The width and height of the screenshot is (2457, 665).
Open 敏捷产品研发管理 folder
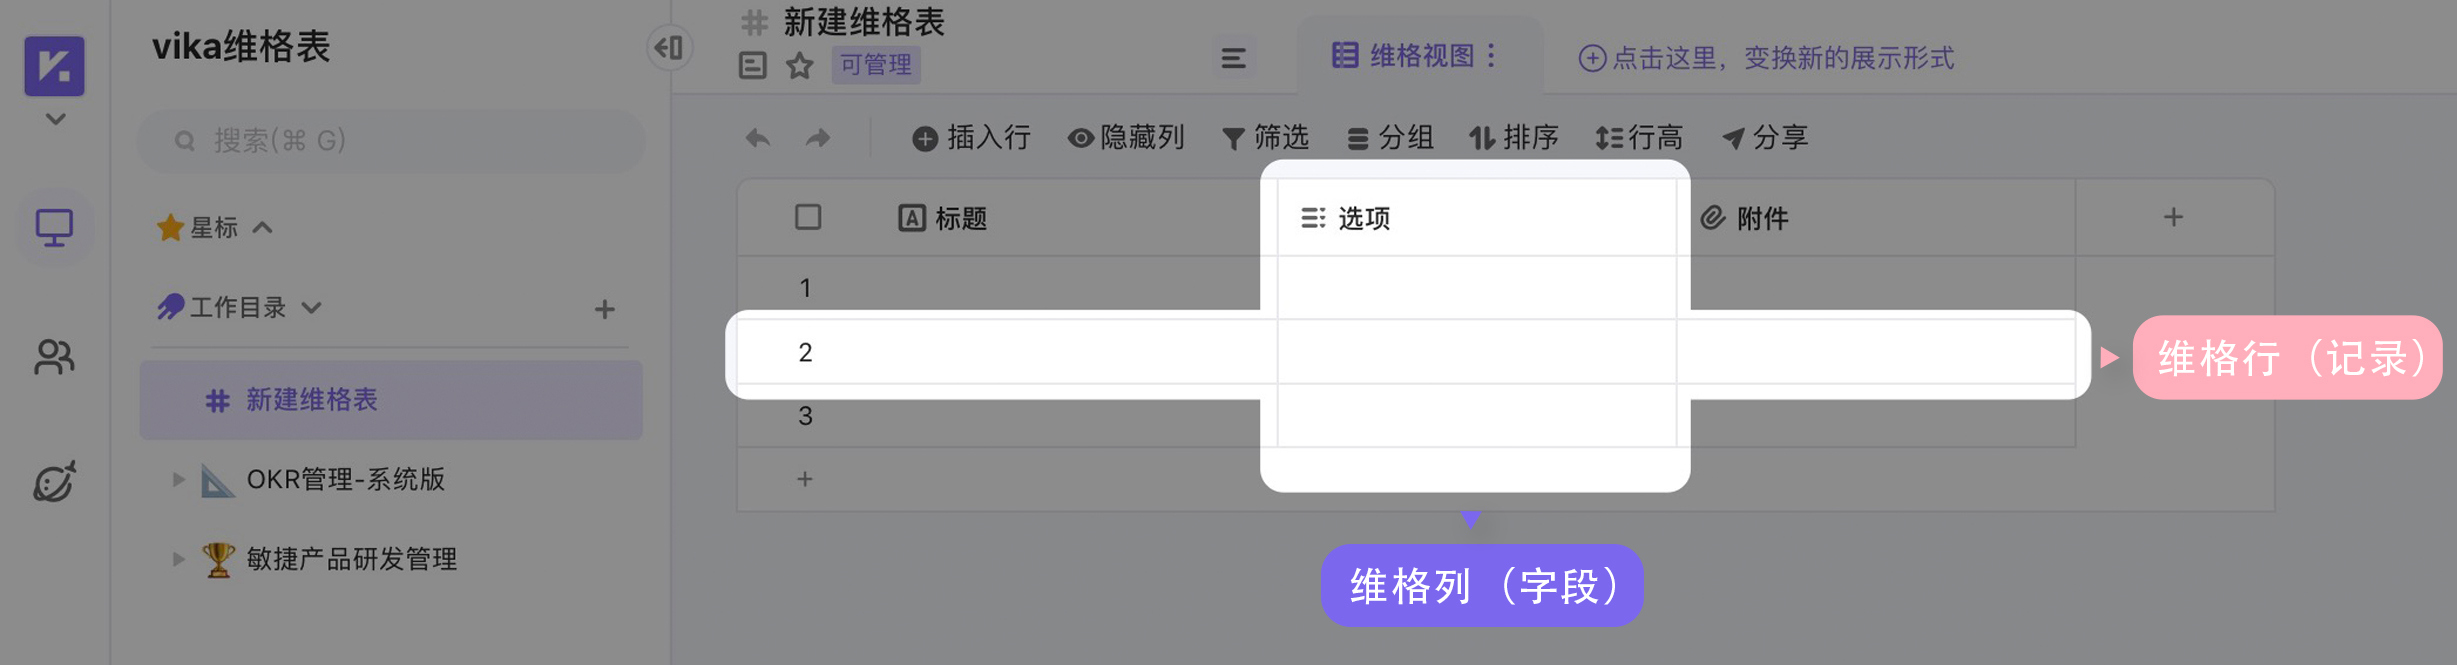(351, 559)
